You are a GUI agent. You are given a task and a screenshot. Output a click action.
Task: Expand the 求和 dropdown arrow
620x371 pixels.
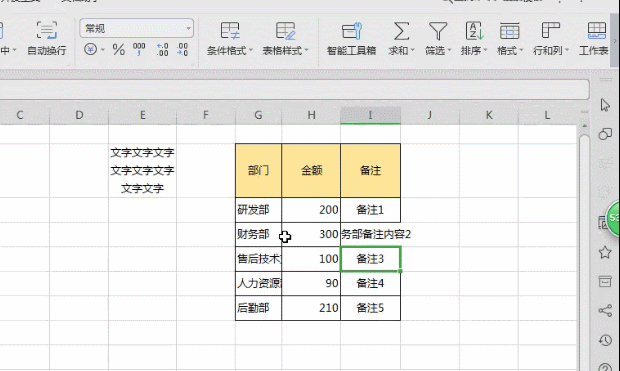(x=412, y=50)
